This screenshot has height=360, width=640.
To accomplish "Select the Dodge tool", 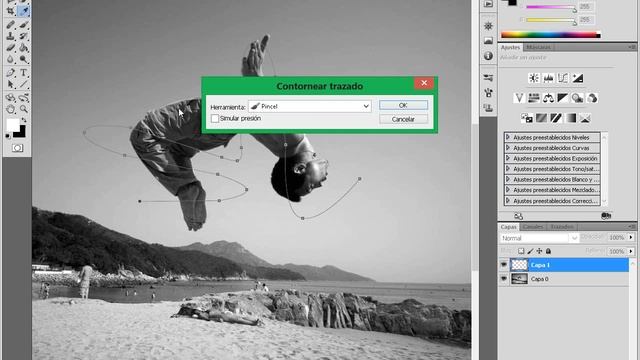I will pyautogui.click(x=24, y=60).
